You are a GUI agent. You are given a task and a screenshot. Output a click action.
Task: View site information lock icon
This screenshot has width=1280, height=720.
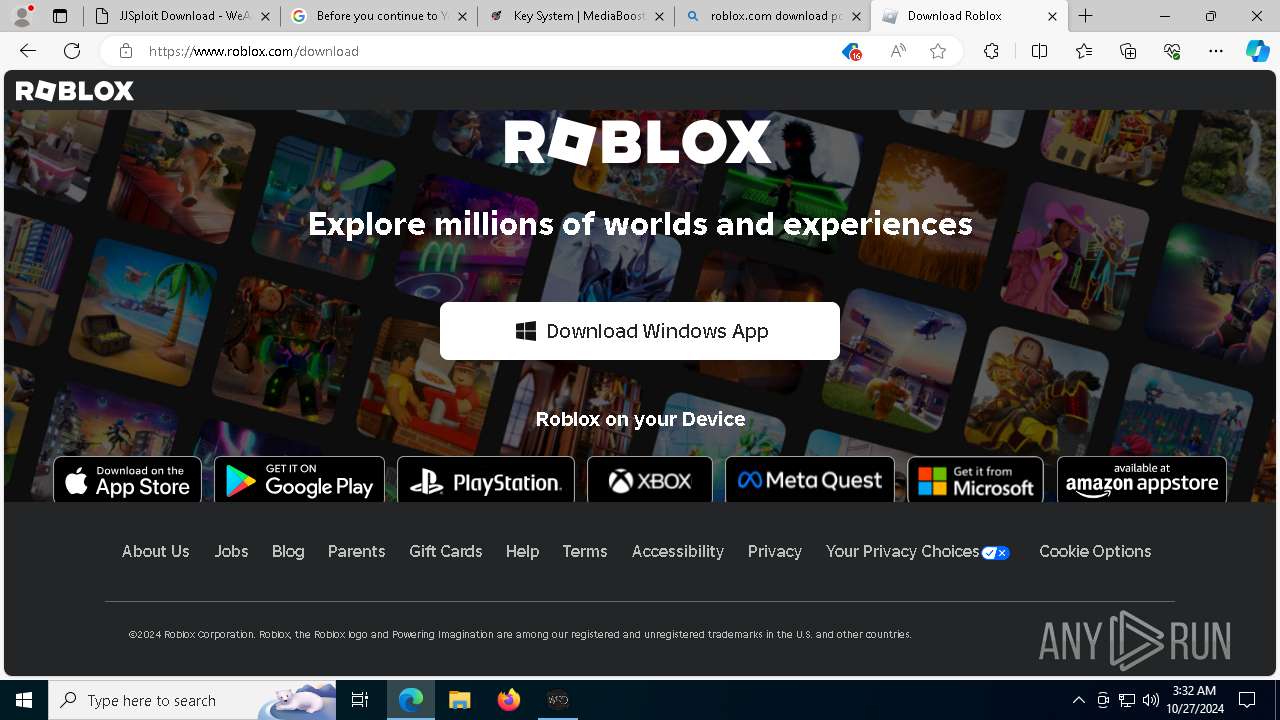click(x=126, y=51)
